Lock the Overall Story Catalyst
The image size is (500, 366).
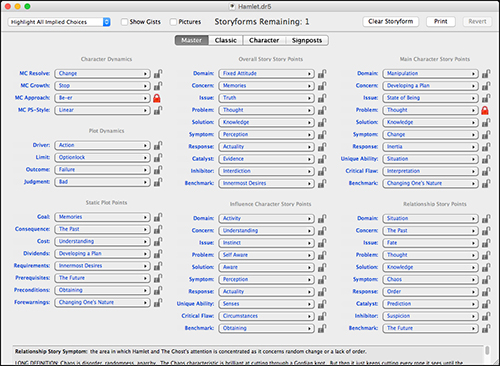click(x=322, y=159)
